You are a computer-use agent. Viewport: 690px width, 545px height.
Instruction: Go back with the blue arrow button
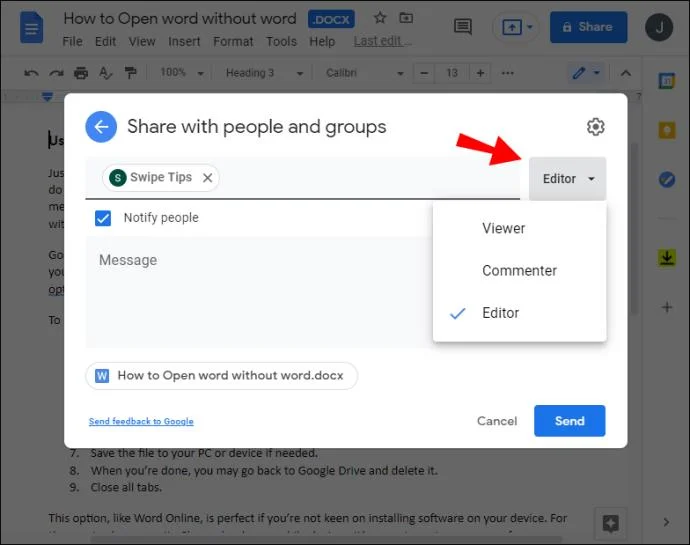pyautogui.click(x=101, y=127)
